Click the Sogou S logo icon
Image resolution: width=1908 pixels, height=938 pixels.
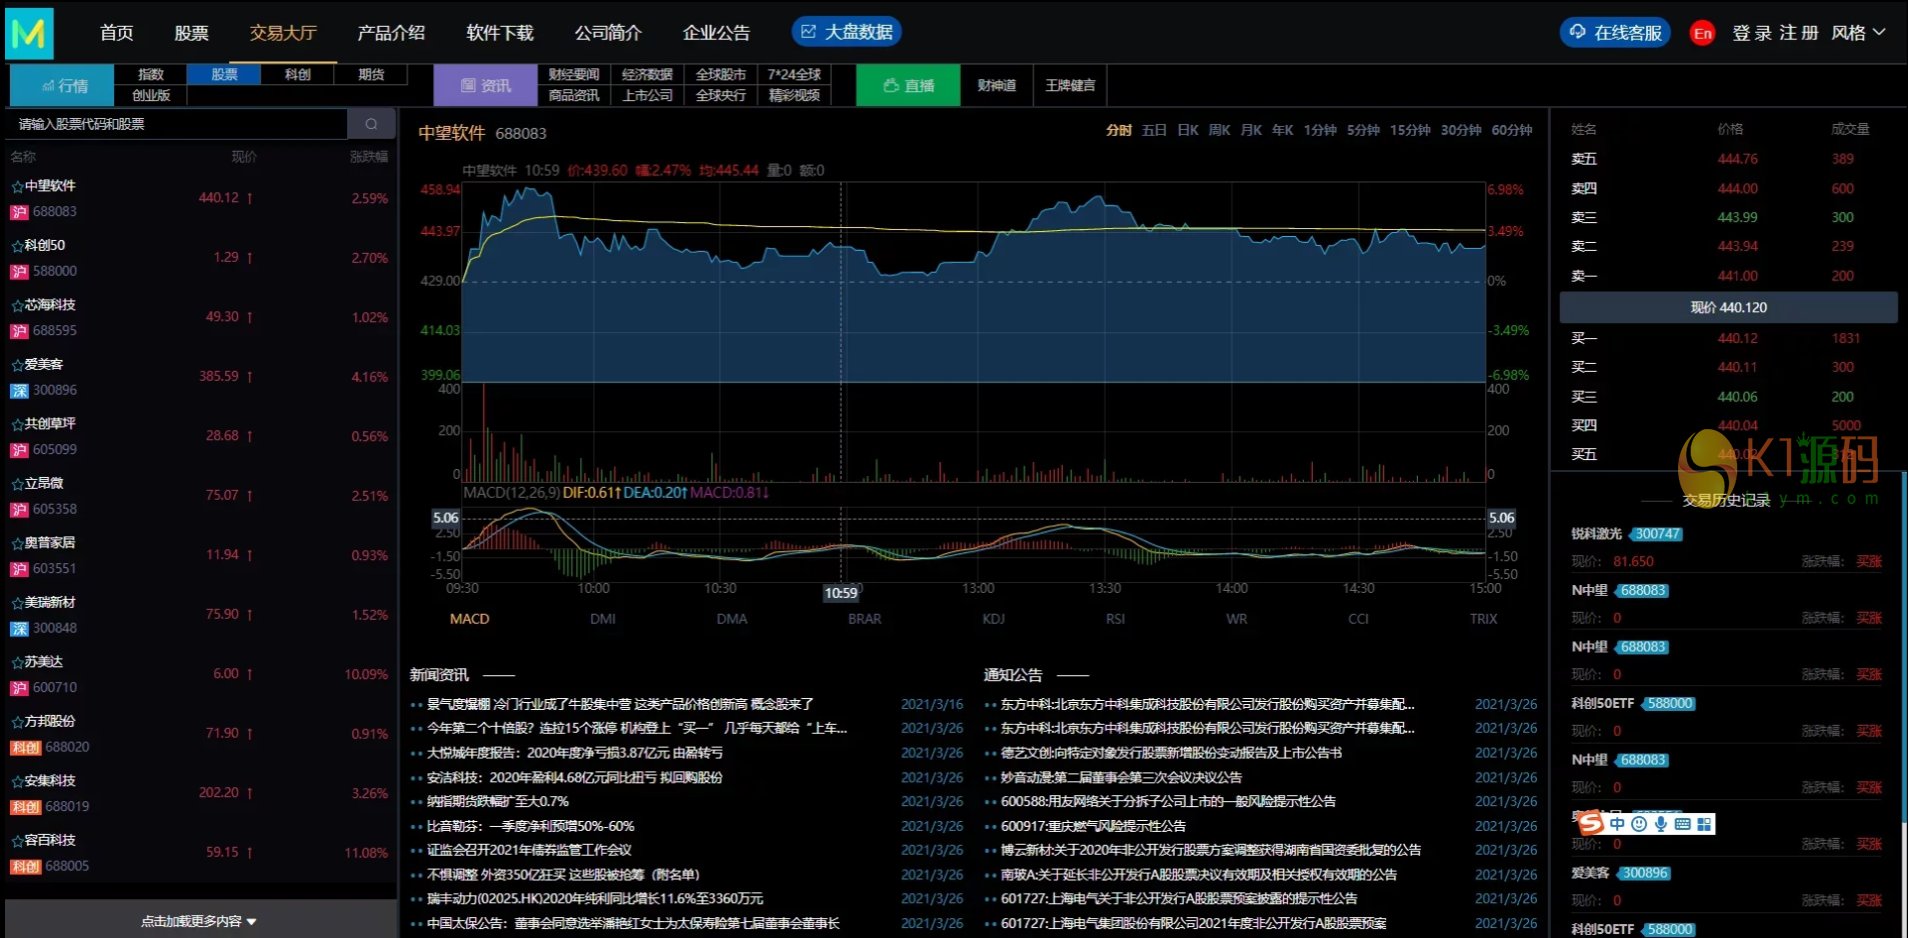coord(1590,823)
